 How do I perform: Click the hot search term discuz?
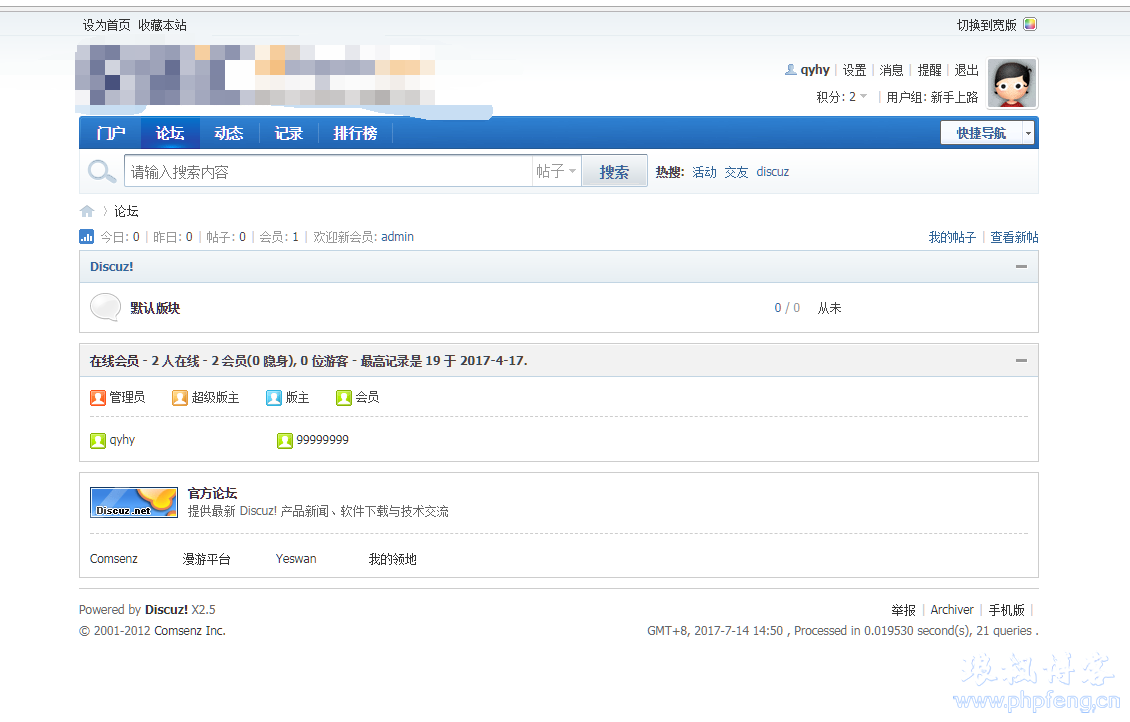[x=773, y=171]
